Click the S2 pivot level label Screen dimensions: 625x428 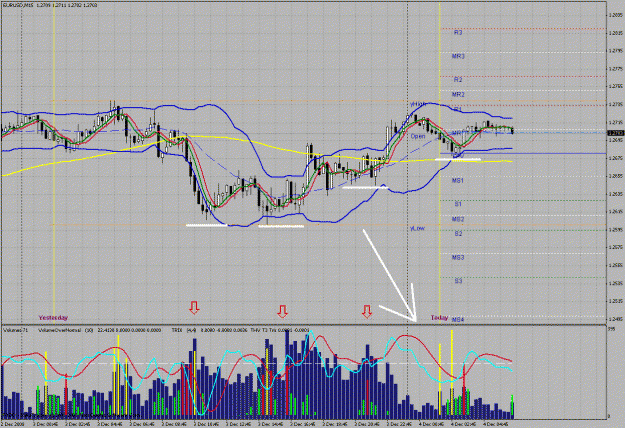tap(458, 234)
